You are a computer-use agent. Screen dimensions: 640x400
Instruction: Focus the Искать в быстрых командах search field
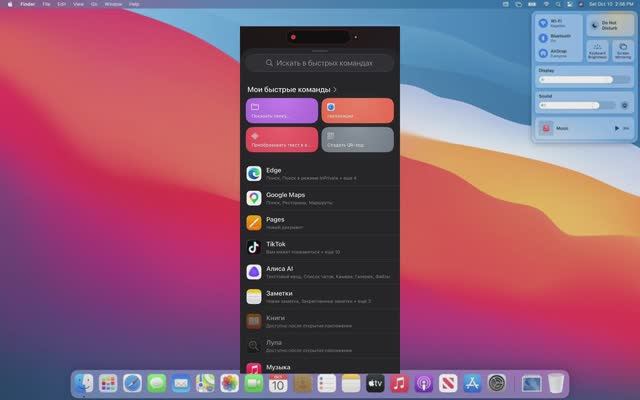(320, 63)
